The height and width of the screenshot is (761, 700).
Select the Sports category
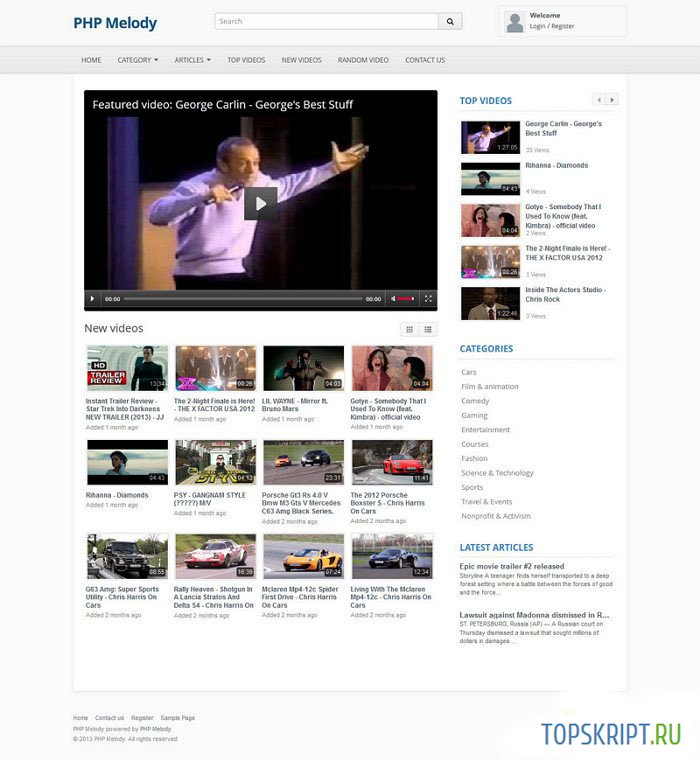[472, 487]
